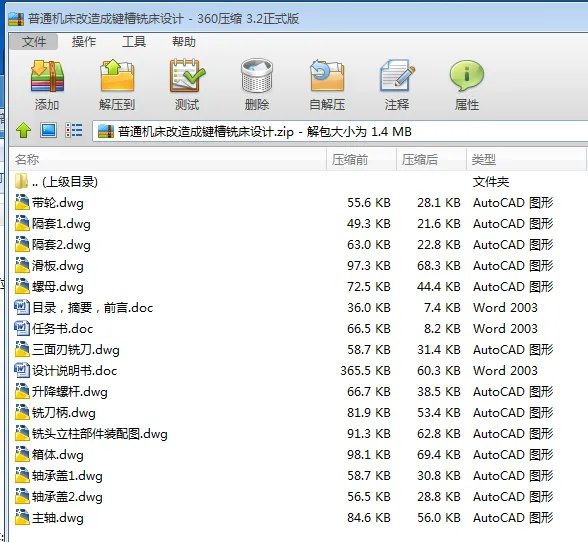
Task: Click the DWG icon beside 铣刀柄.dwg
Action: [22, 412]
